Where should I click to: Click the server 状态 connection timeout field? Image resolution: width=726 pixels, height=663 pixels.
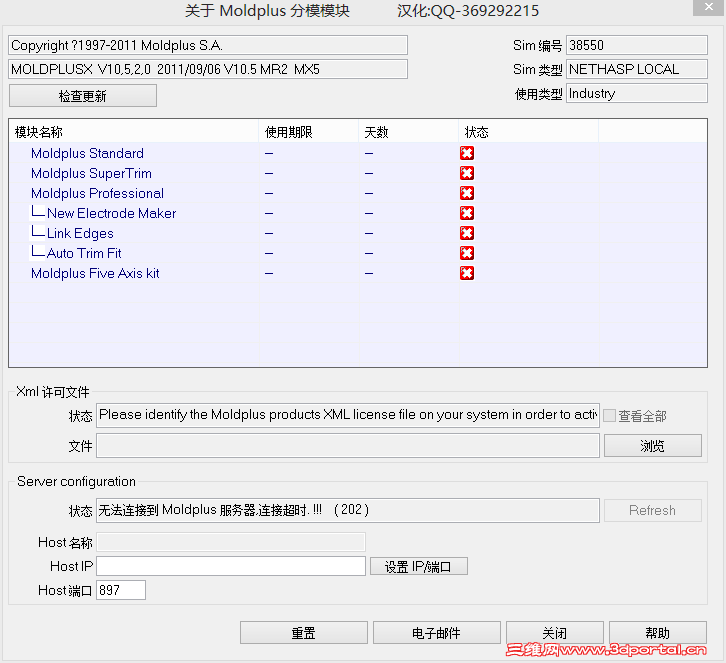(x=348, y=510)
